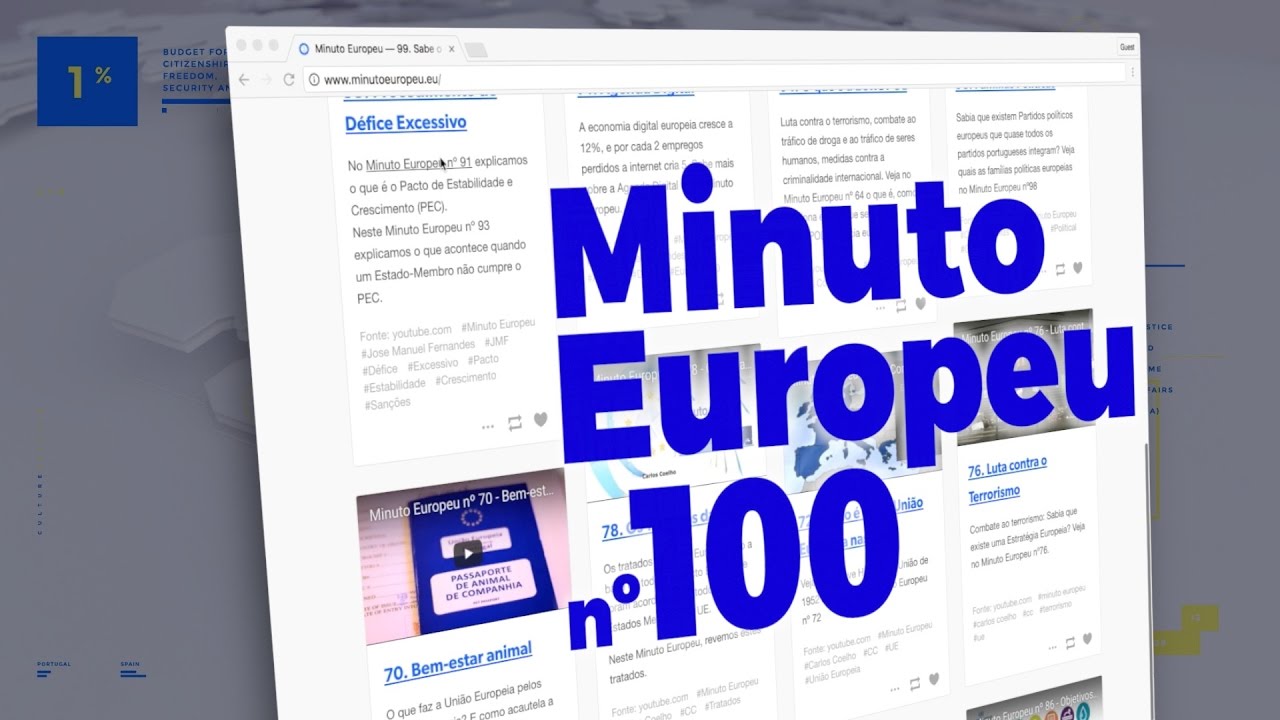1280x720 pixels.
Task: Like the post tagged #União Europeia
Action: click(x=934, y=680)
